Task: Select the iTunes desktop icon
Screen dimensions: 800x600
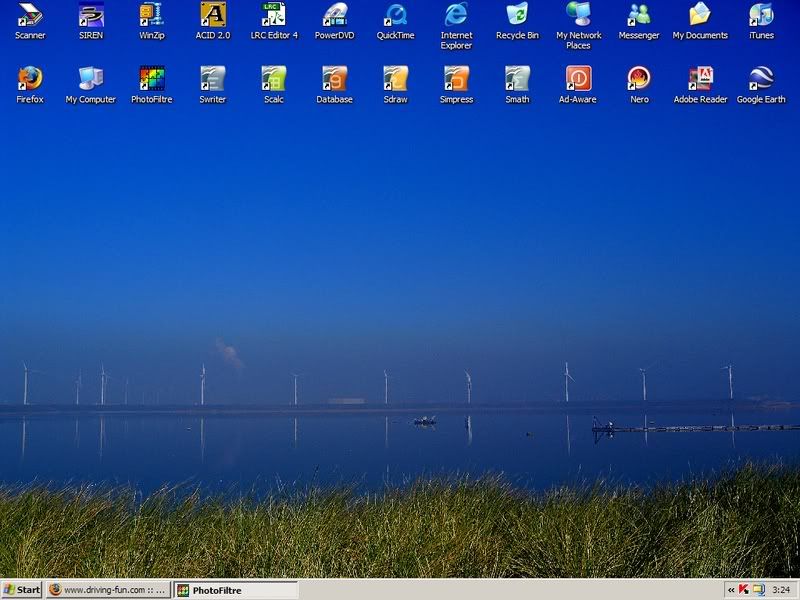Action: point(761,15)
